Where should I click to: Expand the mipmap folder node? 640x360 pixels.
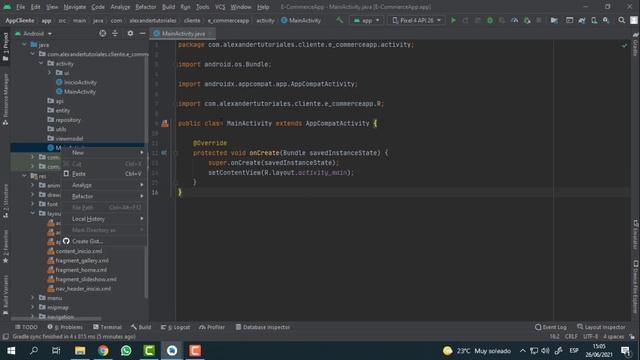coord(33,307)
